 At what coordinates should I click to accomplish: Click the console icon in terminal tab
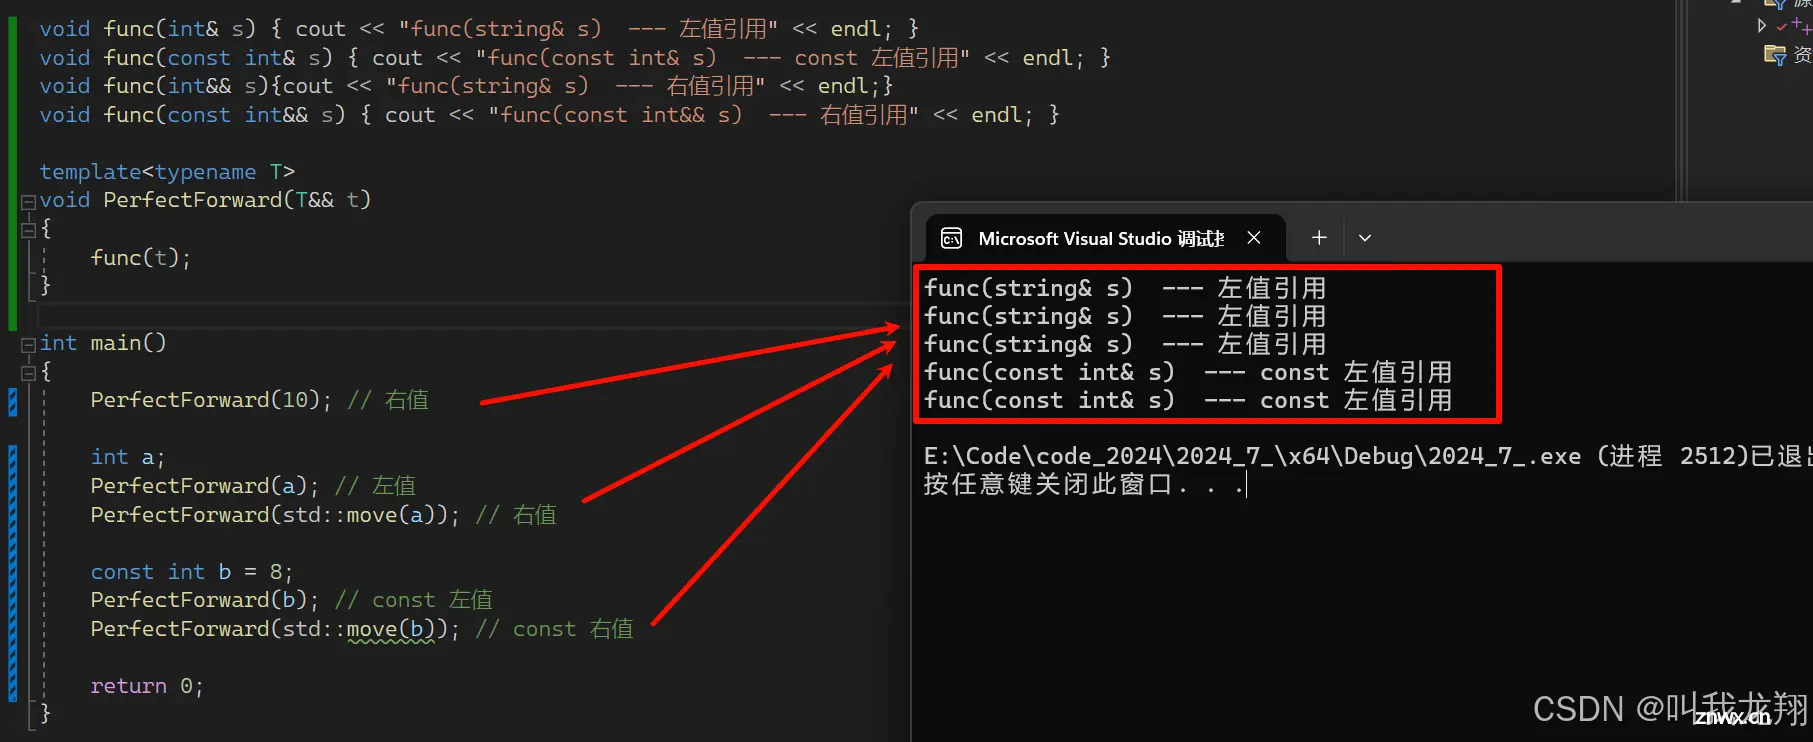point(952,238)
